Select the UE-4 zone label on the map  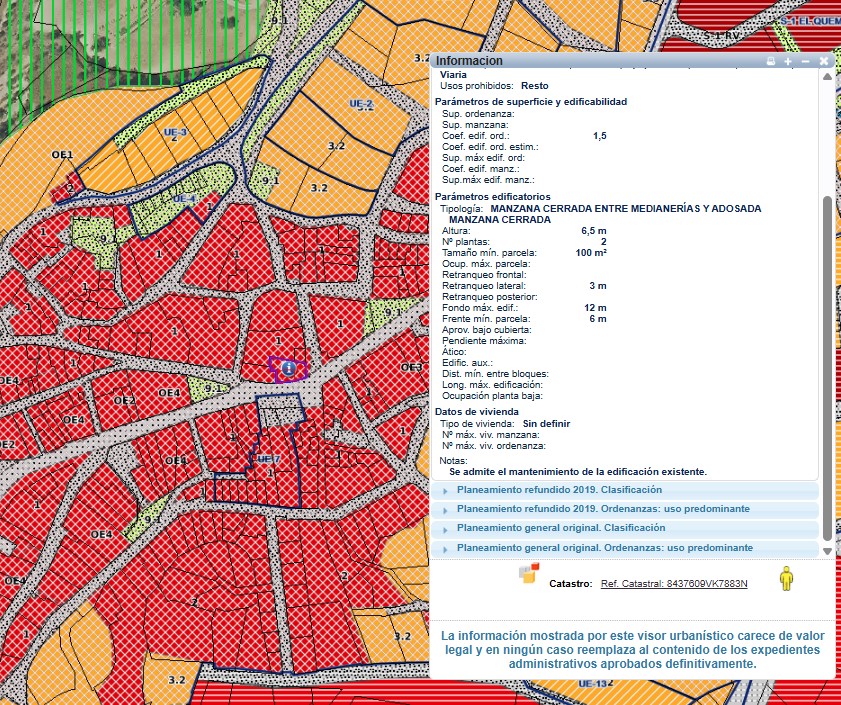point(185,199)
